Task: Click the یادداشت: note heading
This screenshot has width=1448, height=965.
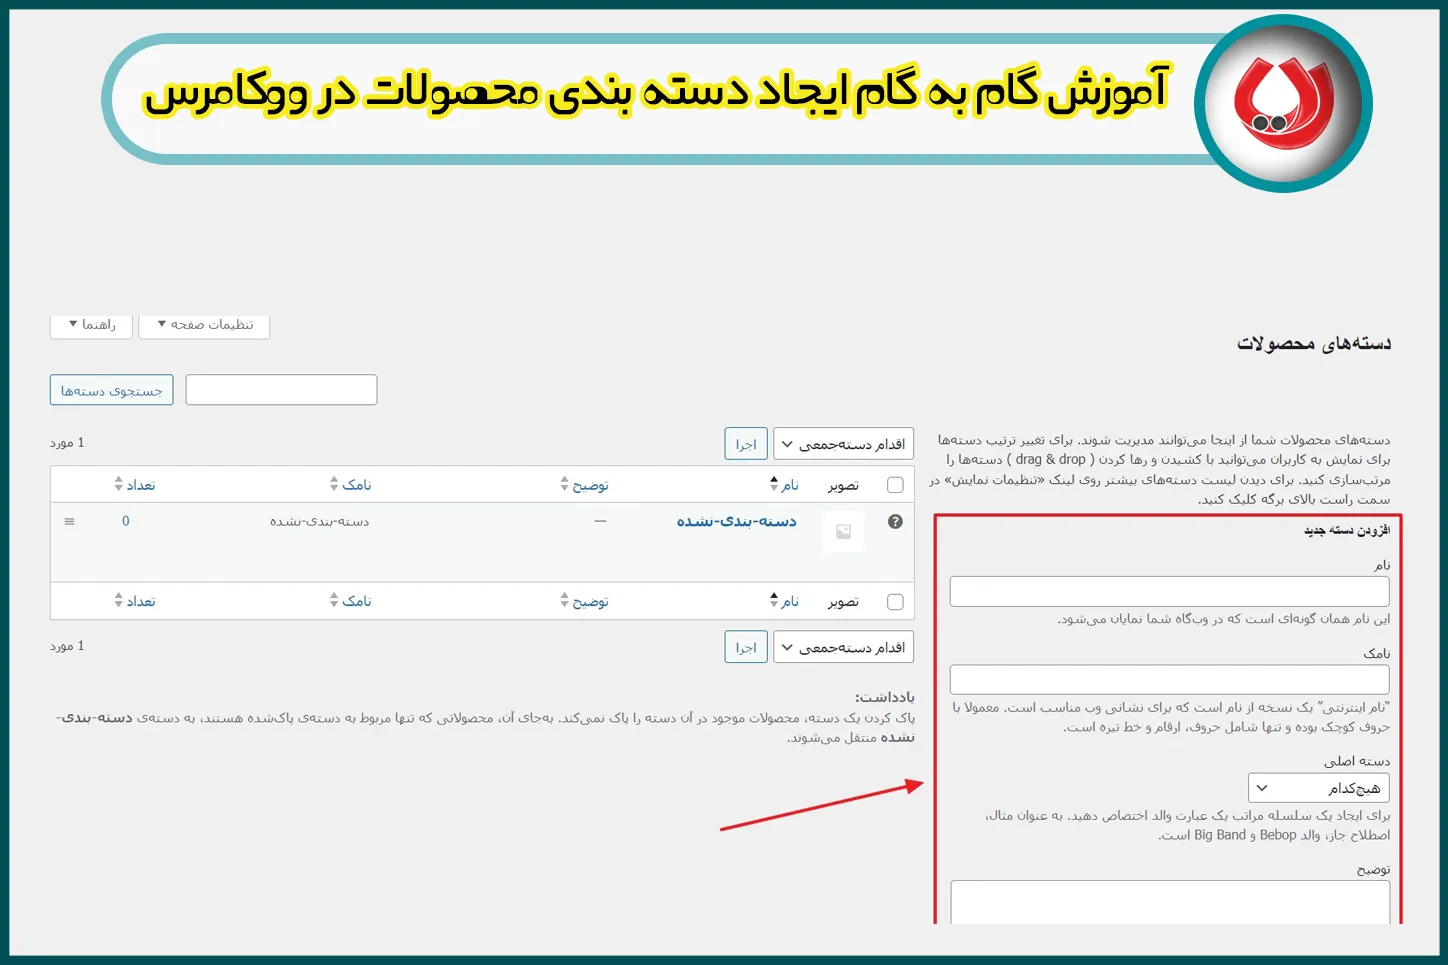Action: point(884,696)
